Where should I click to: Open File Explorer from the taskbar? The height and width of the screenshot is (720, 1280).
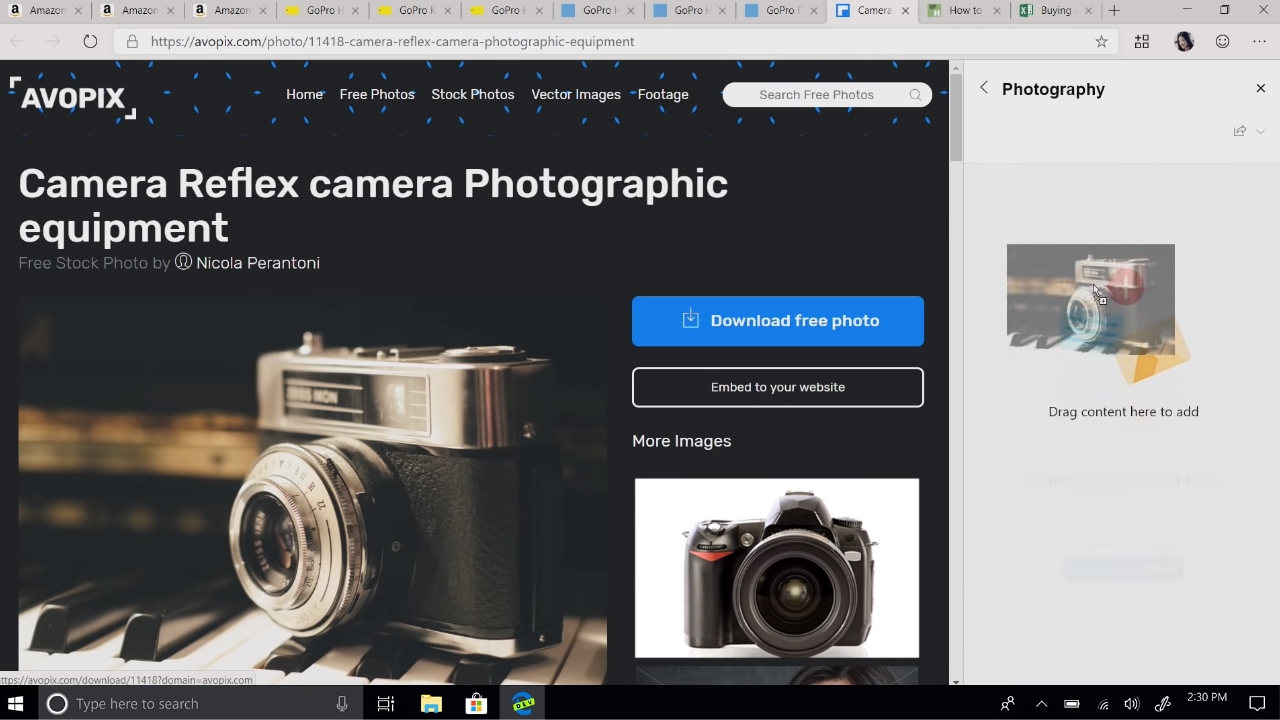[x=431, y=704]
